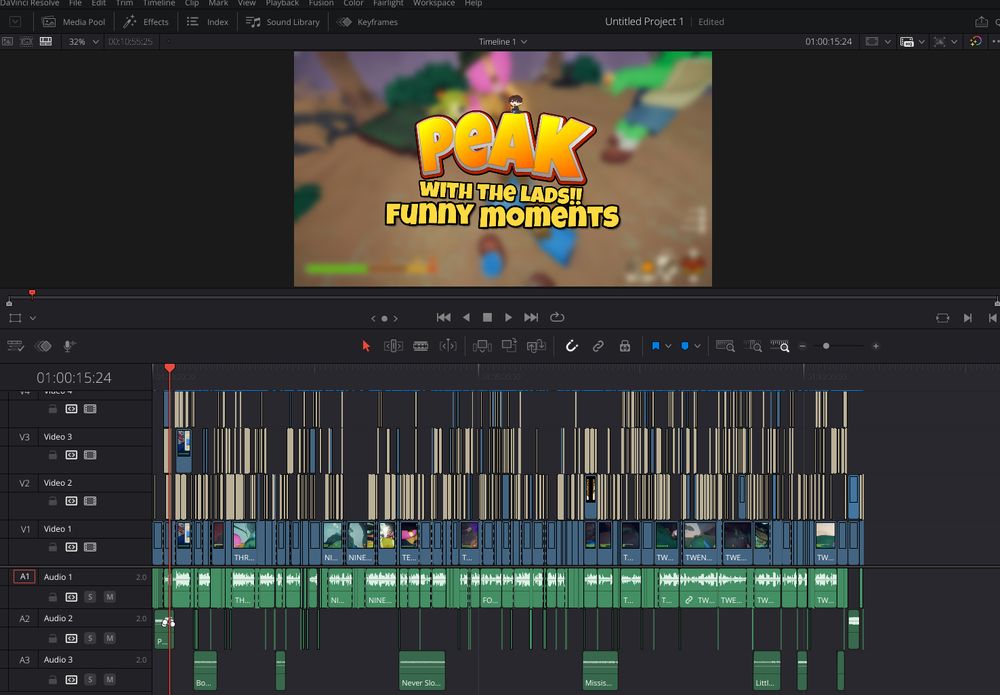Mute the Audio 2 track

[x=110, y=638]
